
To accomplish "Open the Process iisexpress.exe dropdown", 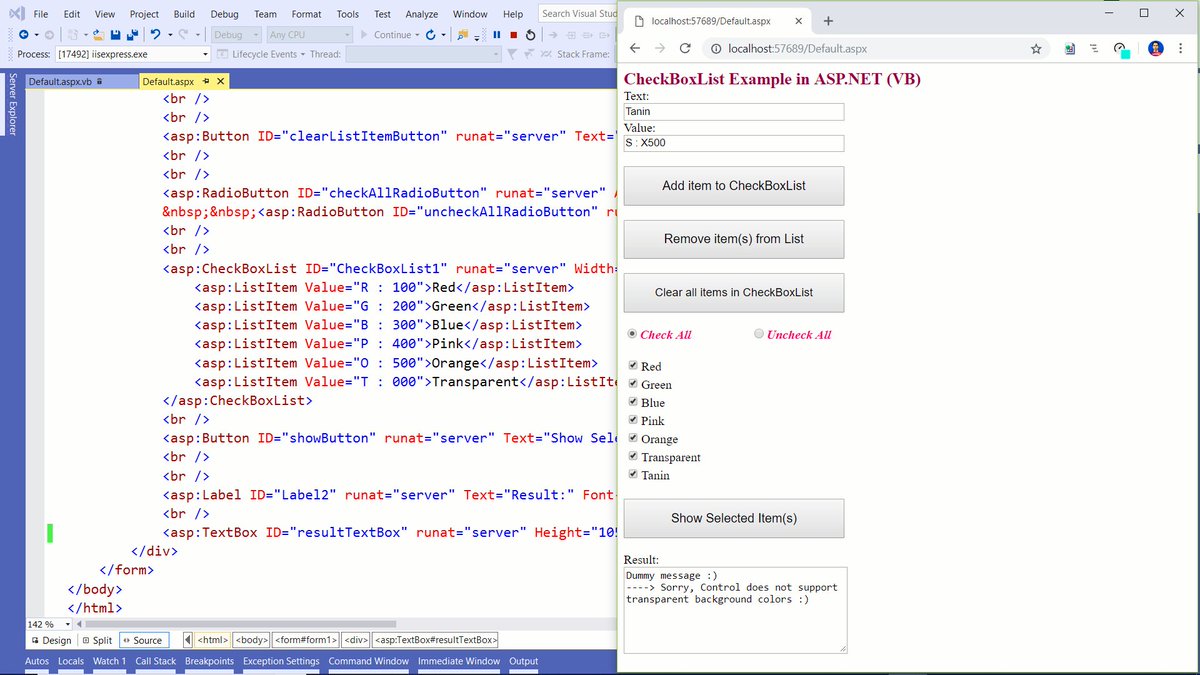I will [x=206, y=54].
